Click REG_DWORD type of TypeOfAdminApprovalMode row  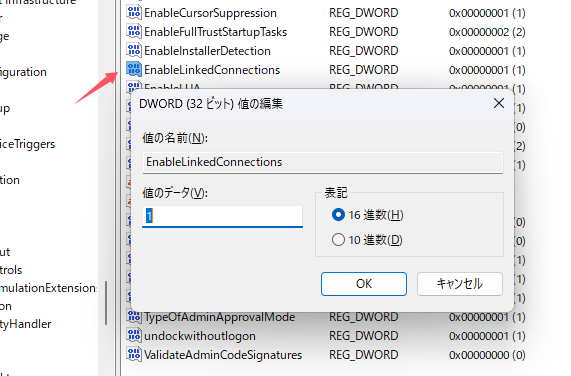pos(363,317)
